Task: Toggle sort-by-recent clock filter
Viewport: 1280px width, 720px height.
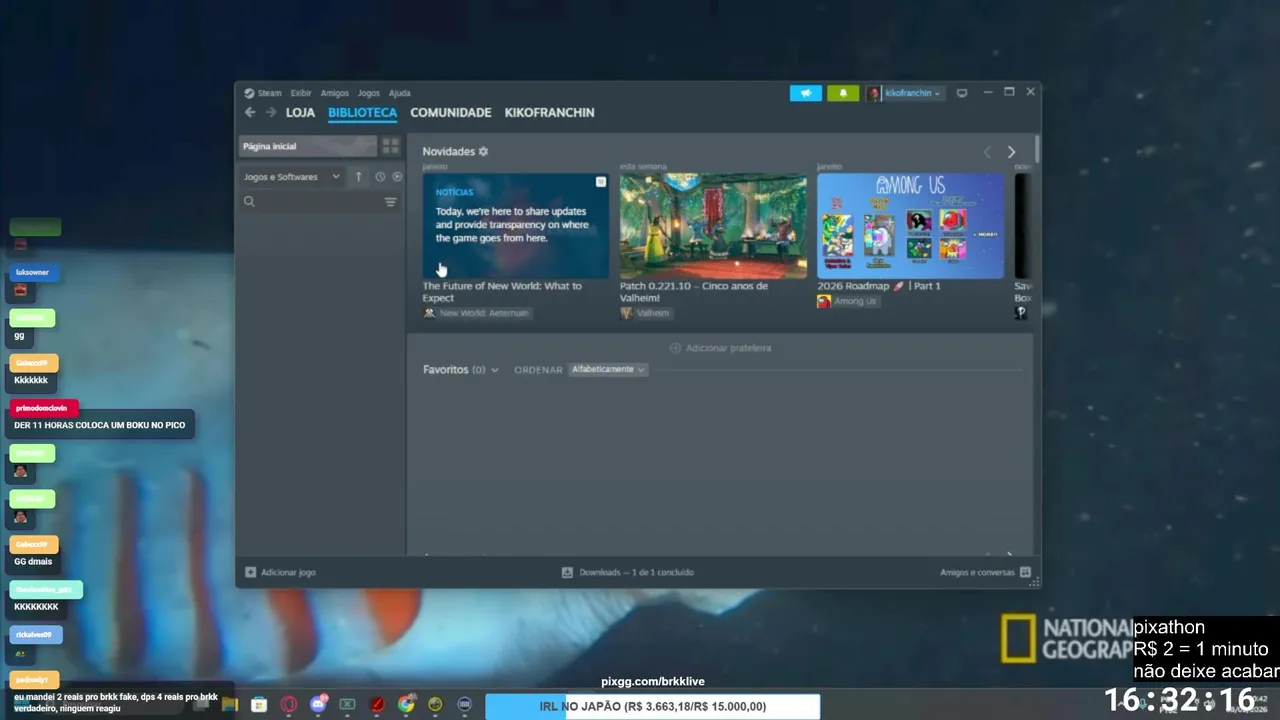Action: [380, 177]
